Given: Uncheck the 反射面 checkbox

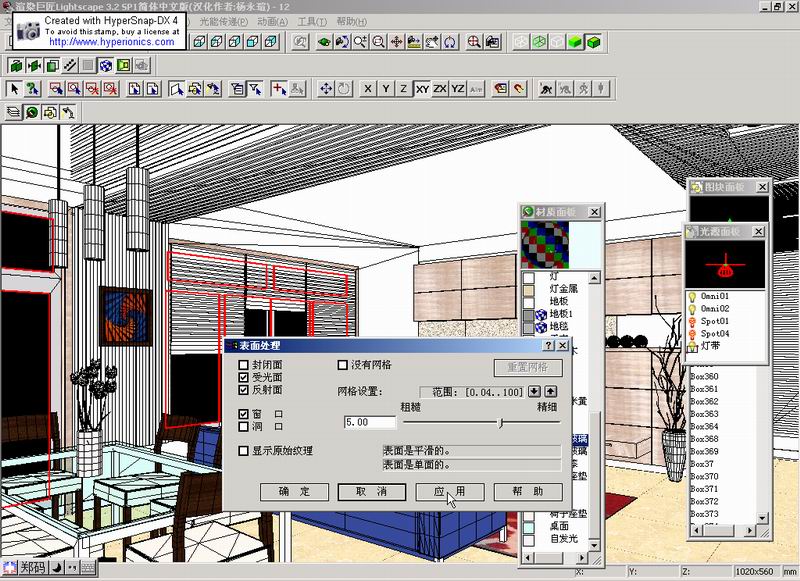Looking at the screenshot, I should (243, 390).
